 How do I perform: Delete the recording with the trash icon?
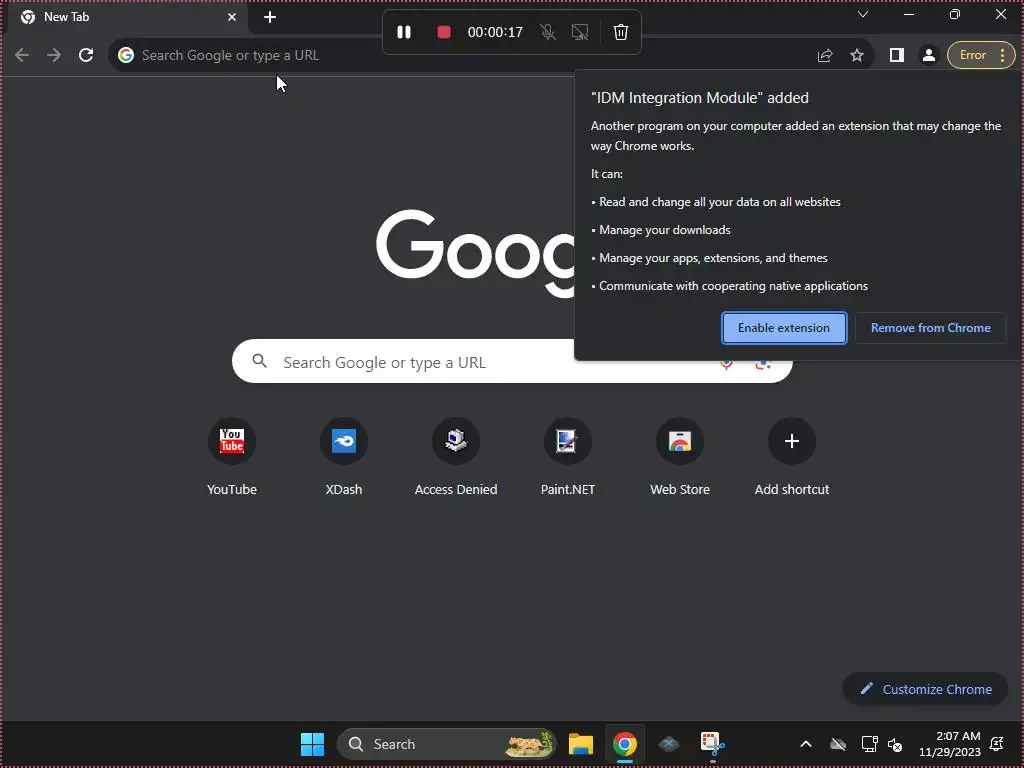click(621, 32)
